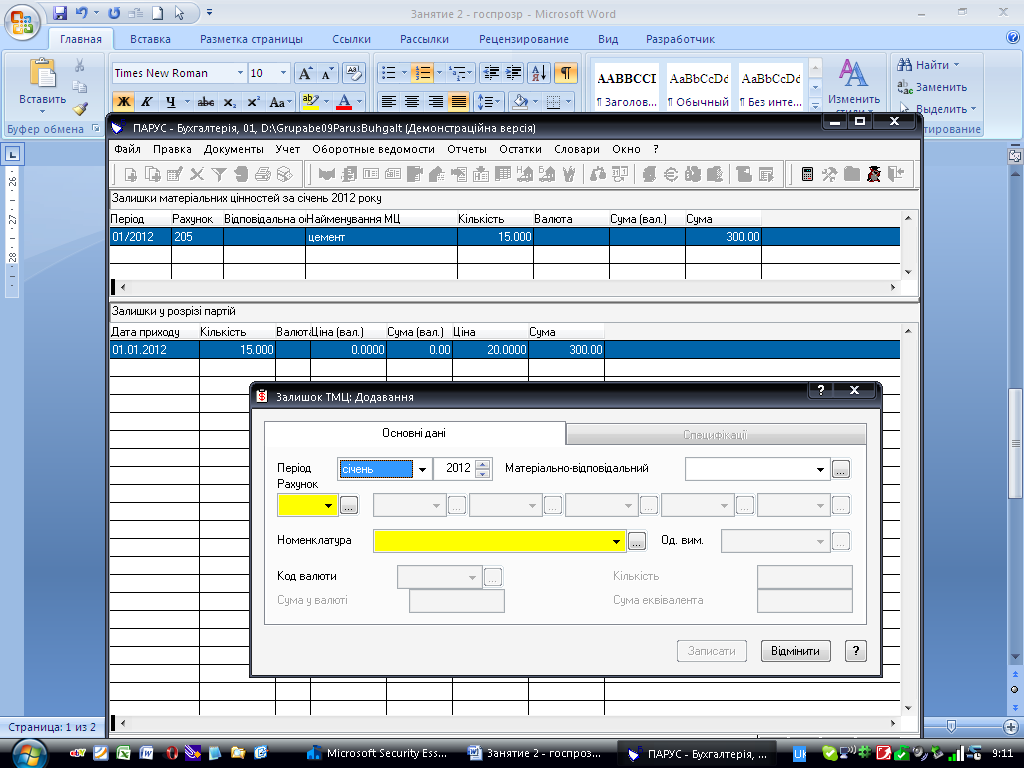This screenshot has height=768, width=1024.
Task: Open the Документы menu in PARUS
Action: click(x=233, y=149)
